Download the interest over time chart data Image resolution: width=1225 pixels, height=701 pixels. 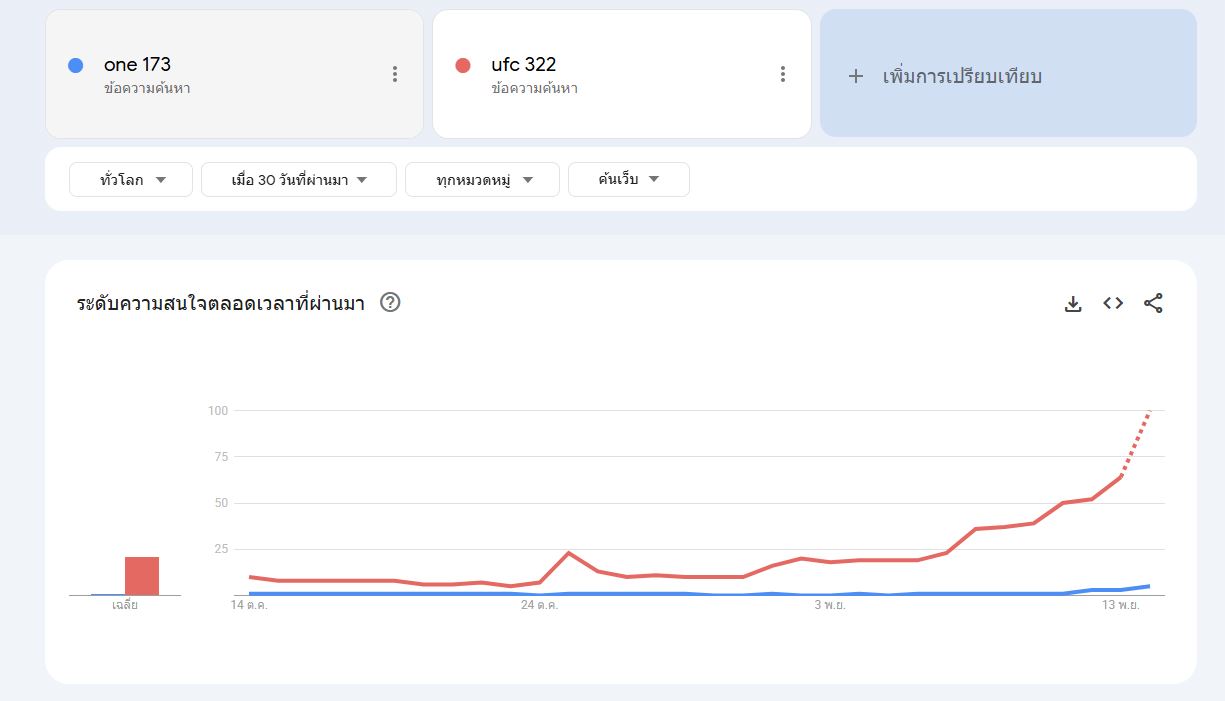tap(1073, 304)
